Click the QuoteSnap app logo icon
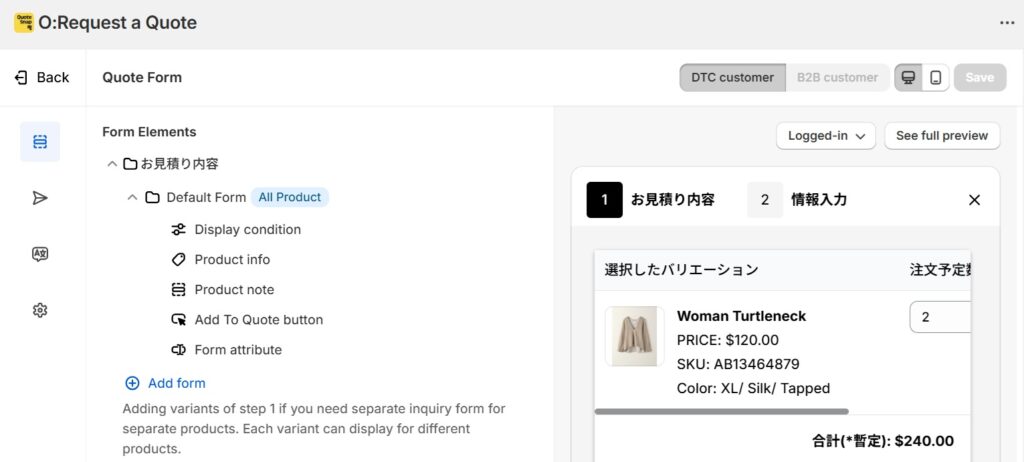Screen dimensions: 1024x462 click(24, 23)
